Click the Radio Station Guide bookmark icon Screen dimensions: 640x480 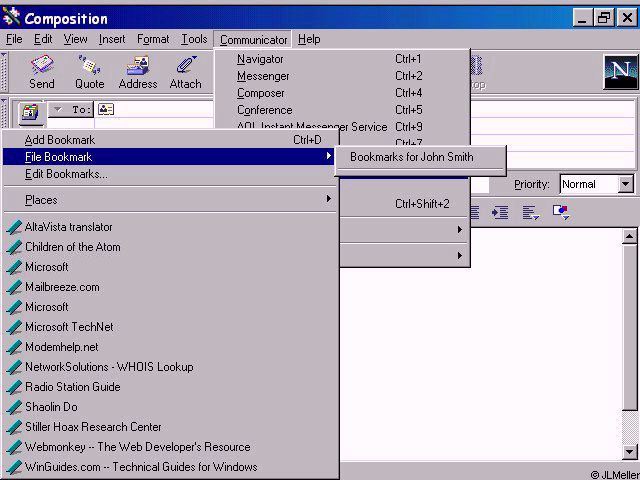click(14, 387)
